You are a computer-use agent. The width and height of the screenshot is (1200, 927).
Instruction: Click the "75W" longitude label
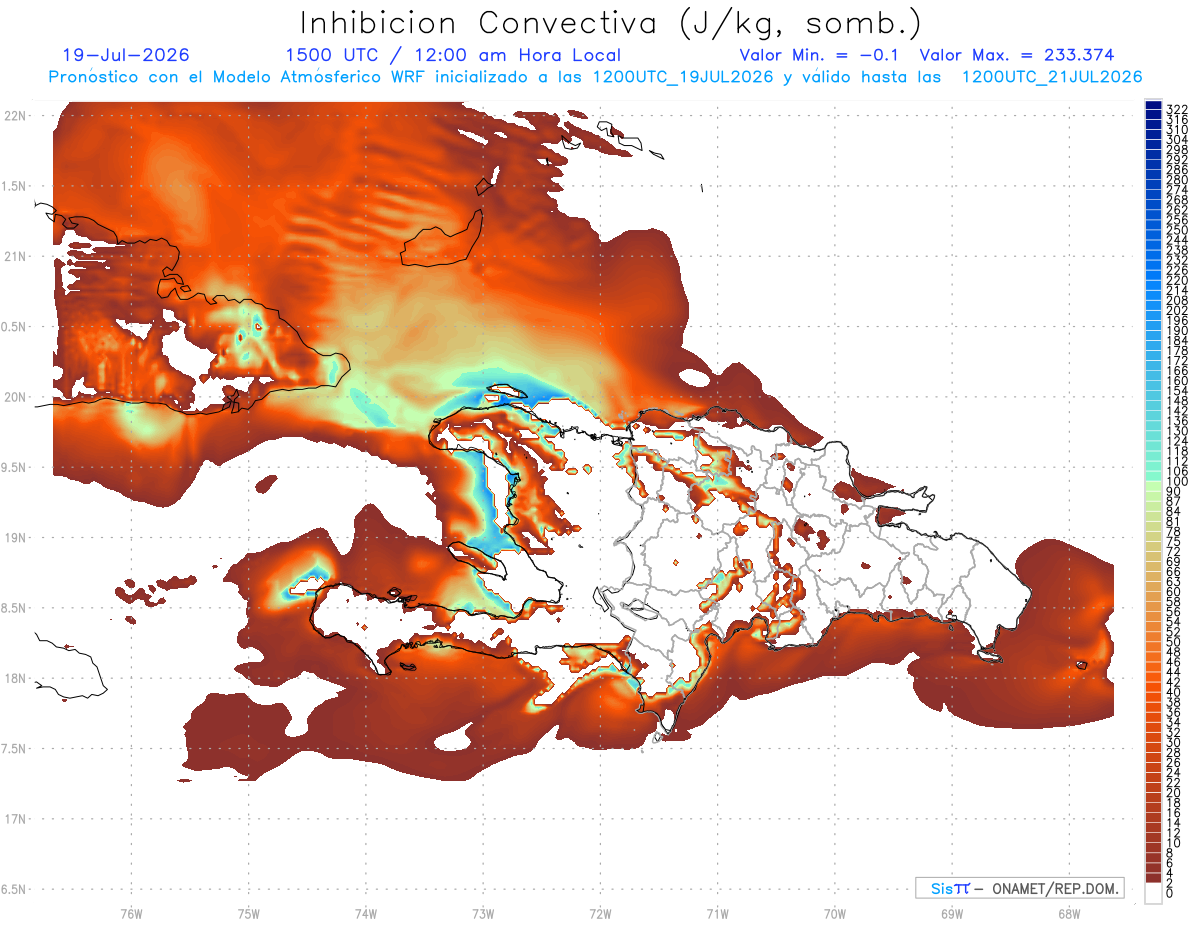(248, 913)
